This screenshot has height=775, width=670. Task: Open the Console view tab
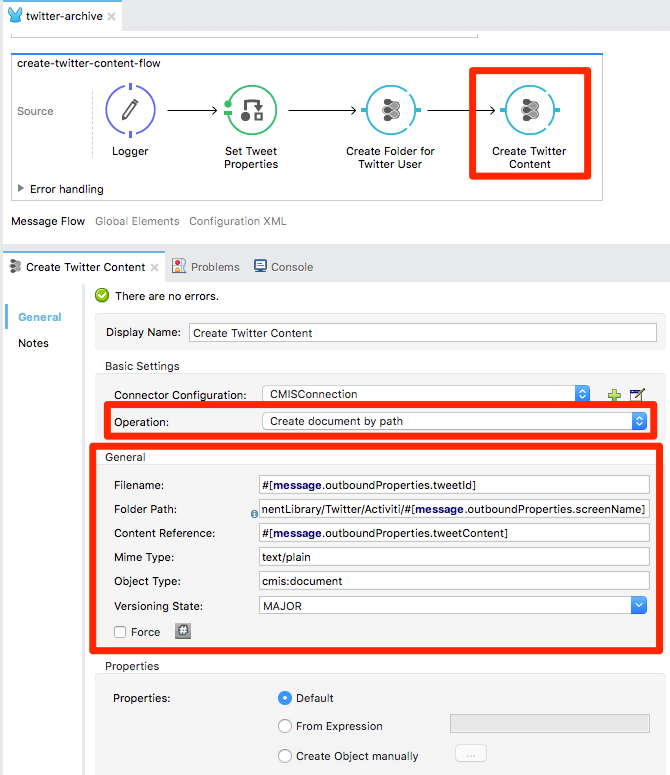coord(284,266)
